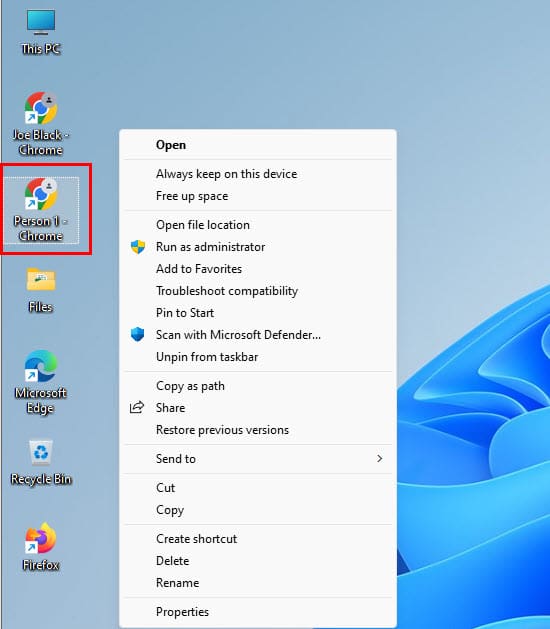The width and height of the screenshot is (550, 629).
Task: Select Open file location
Action: tap(258, 225)
